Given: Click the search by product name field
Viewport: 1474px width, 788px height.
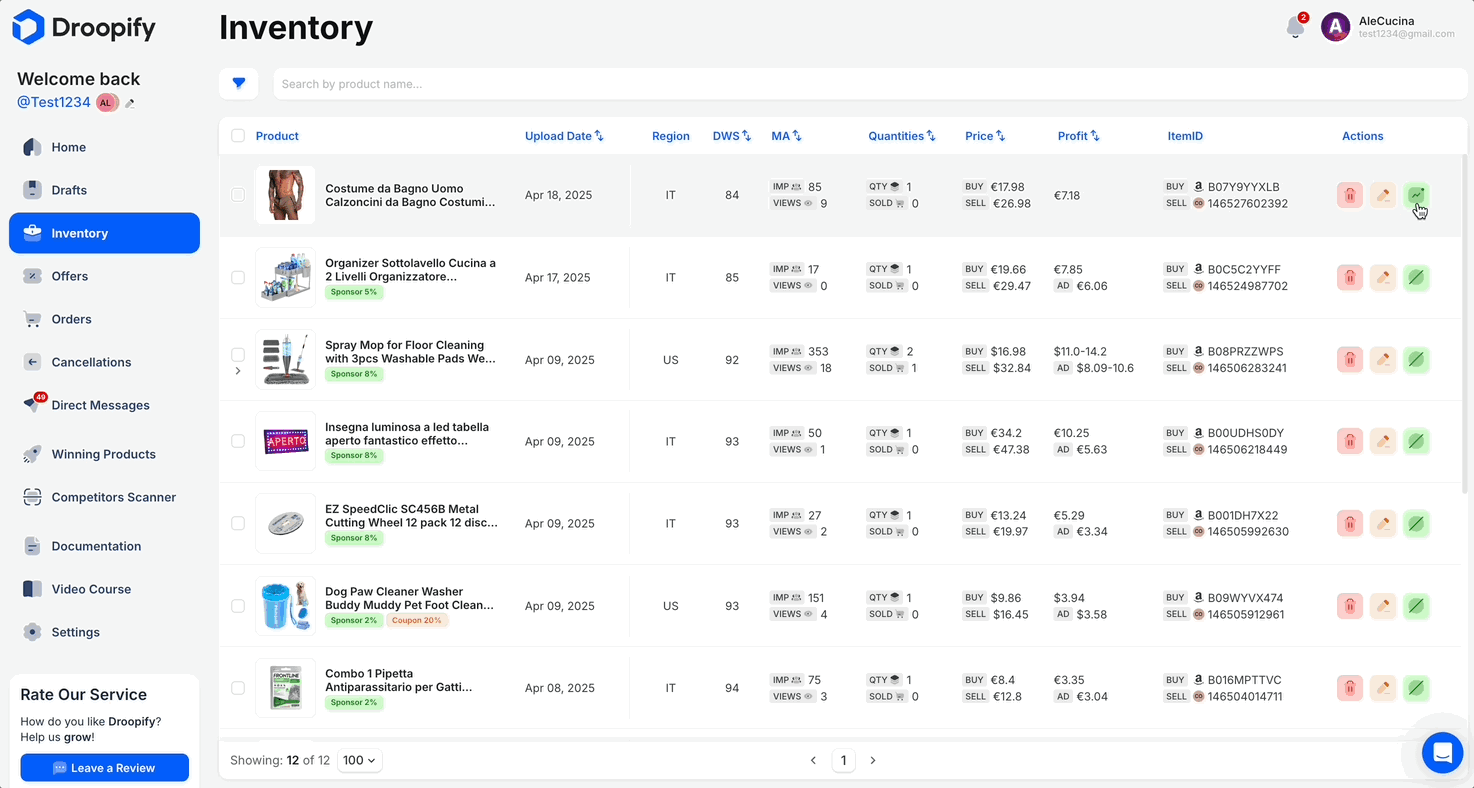Looking at the screenshot, I should point(870,84).
